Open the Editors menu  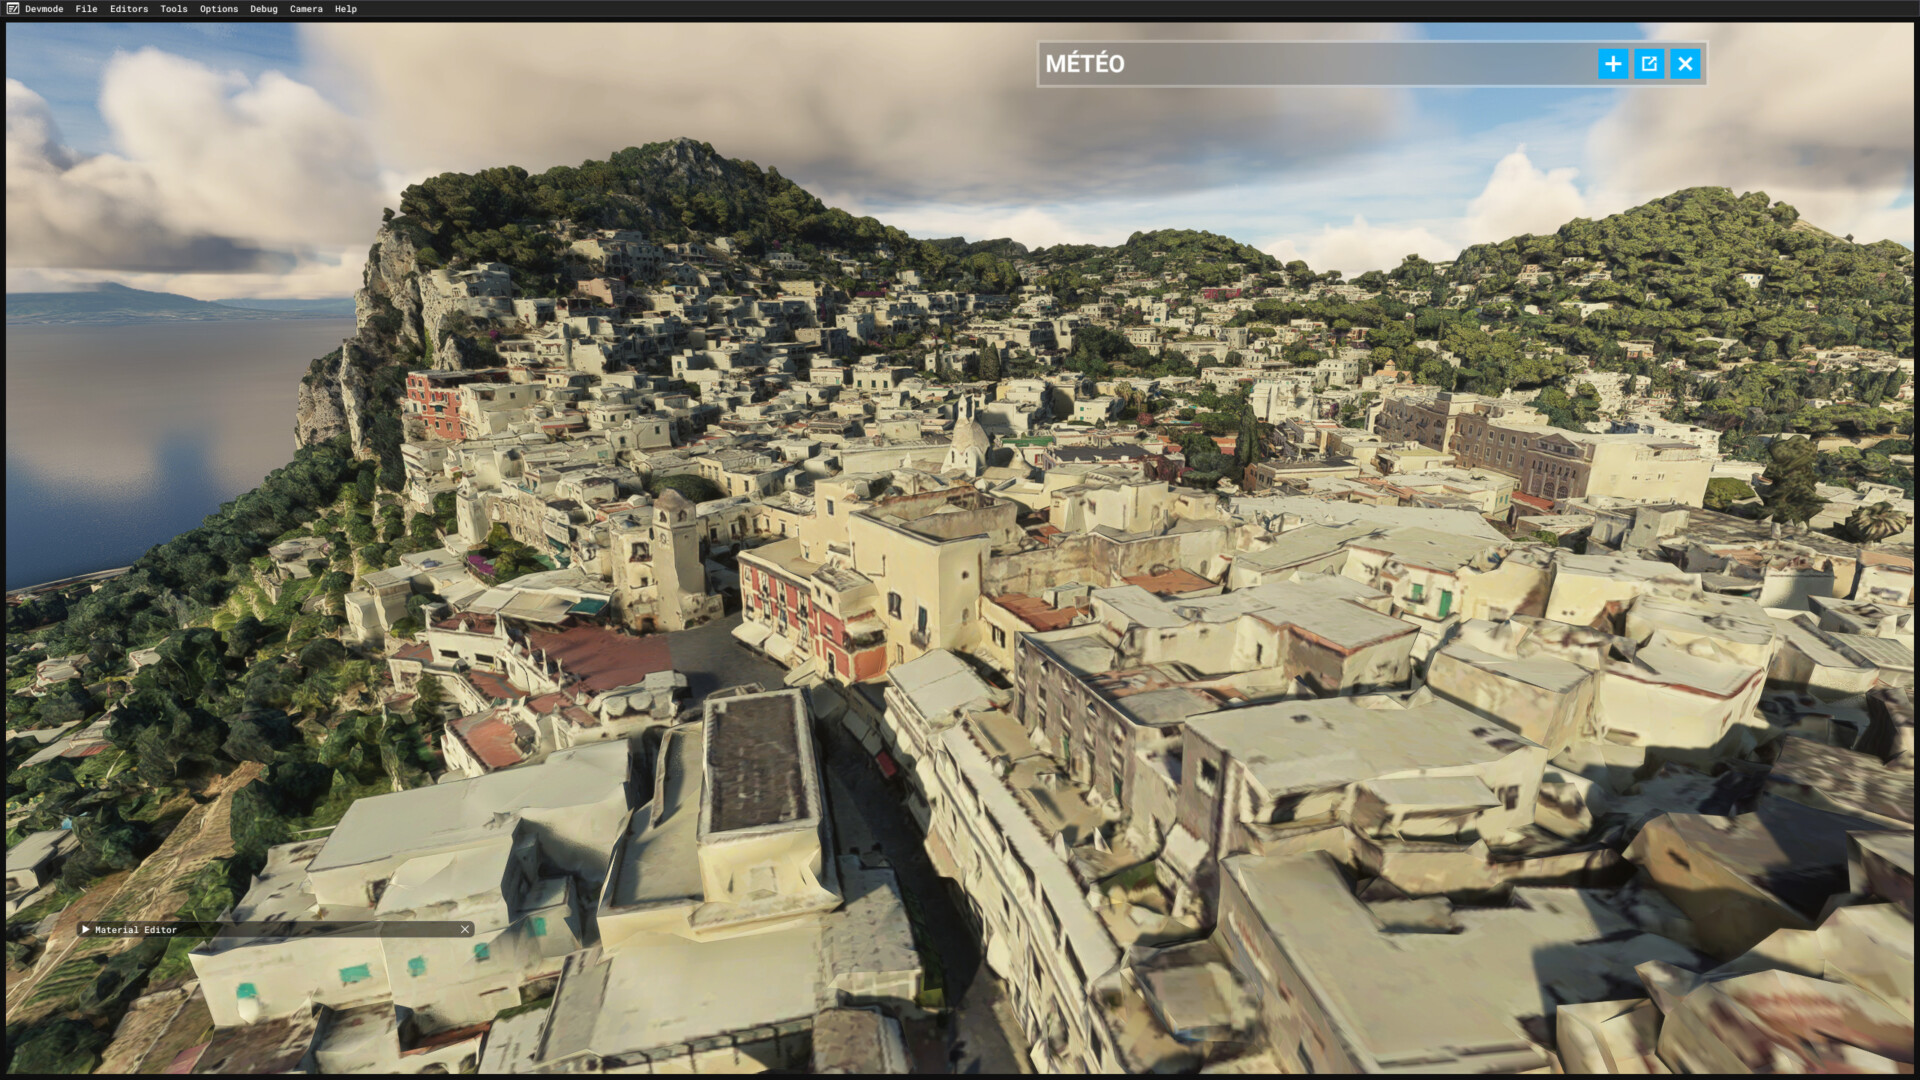pyautogui.click(x=129, y=9)
